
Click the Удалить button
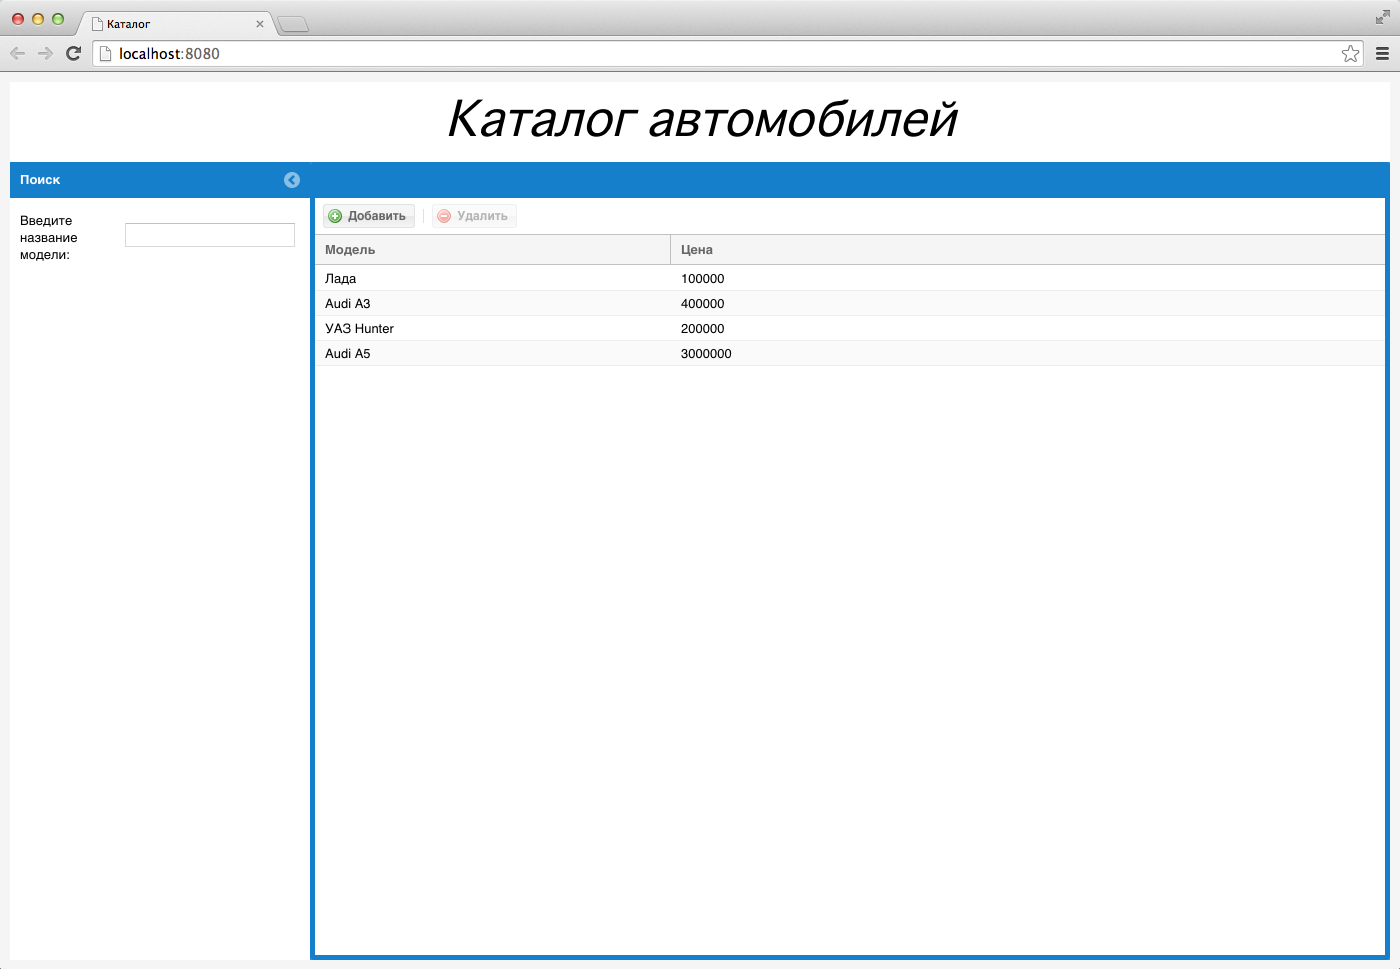pos(474,216)
